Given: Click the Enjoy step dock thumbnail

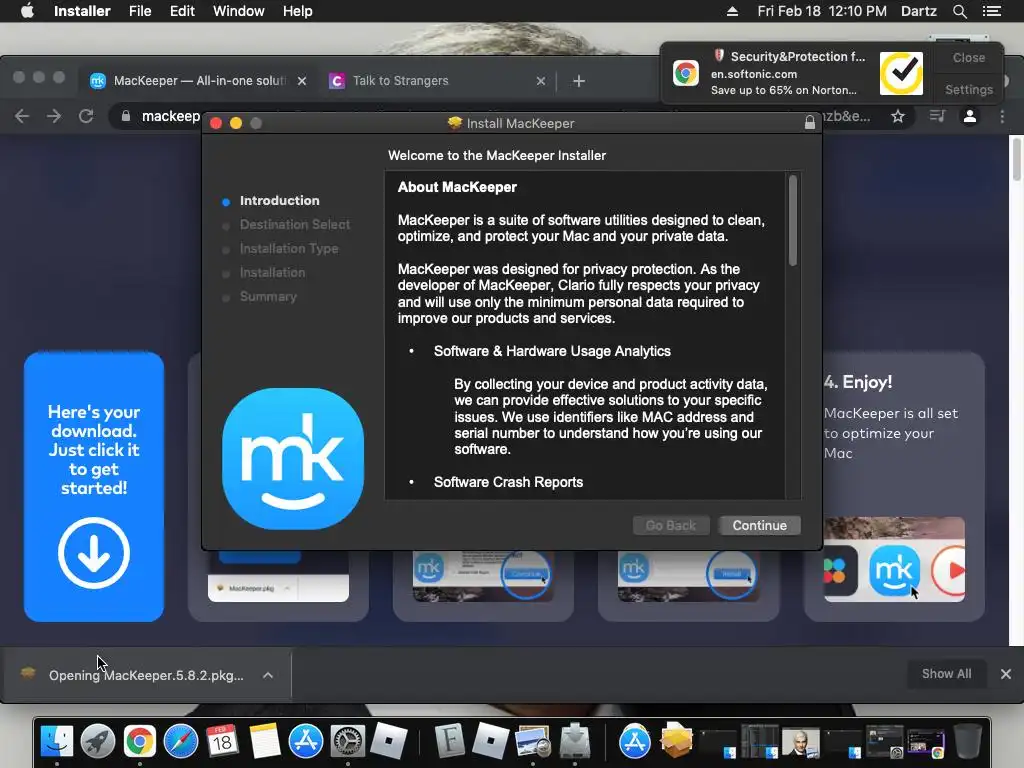Looking at the screenshot, I should pos(894,560).
